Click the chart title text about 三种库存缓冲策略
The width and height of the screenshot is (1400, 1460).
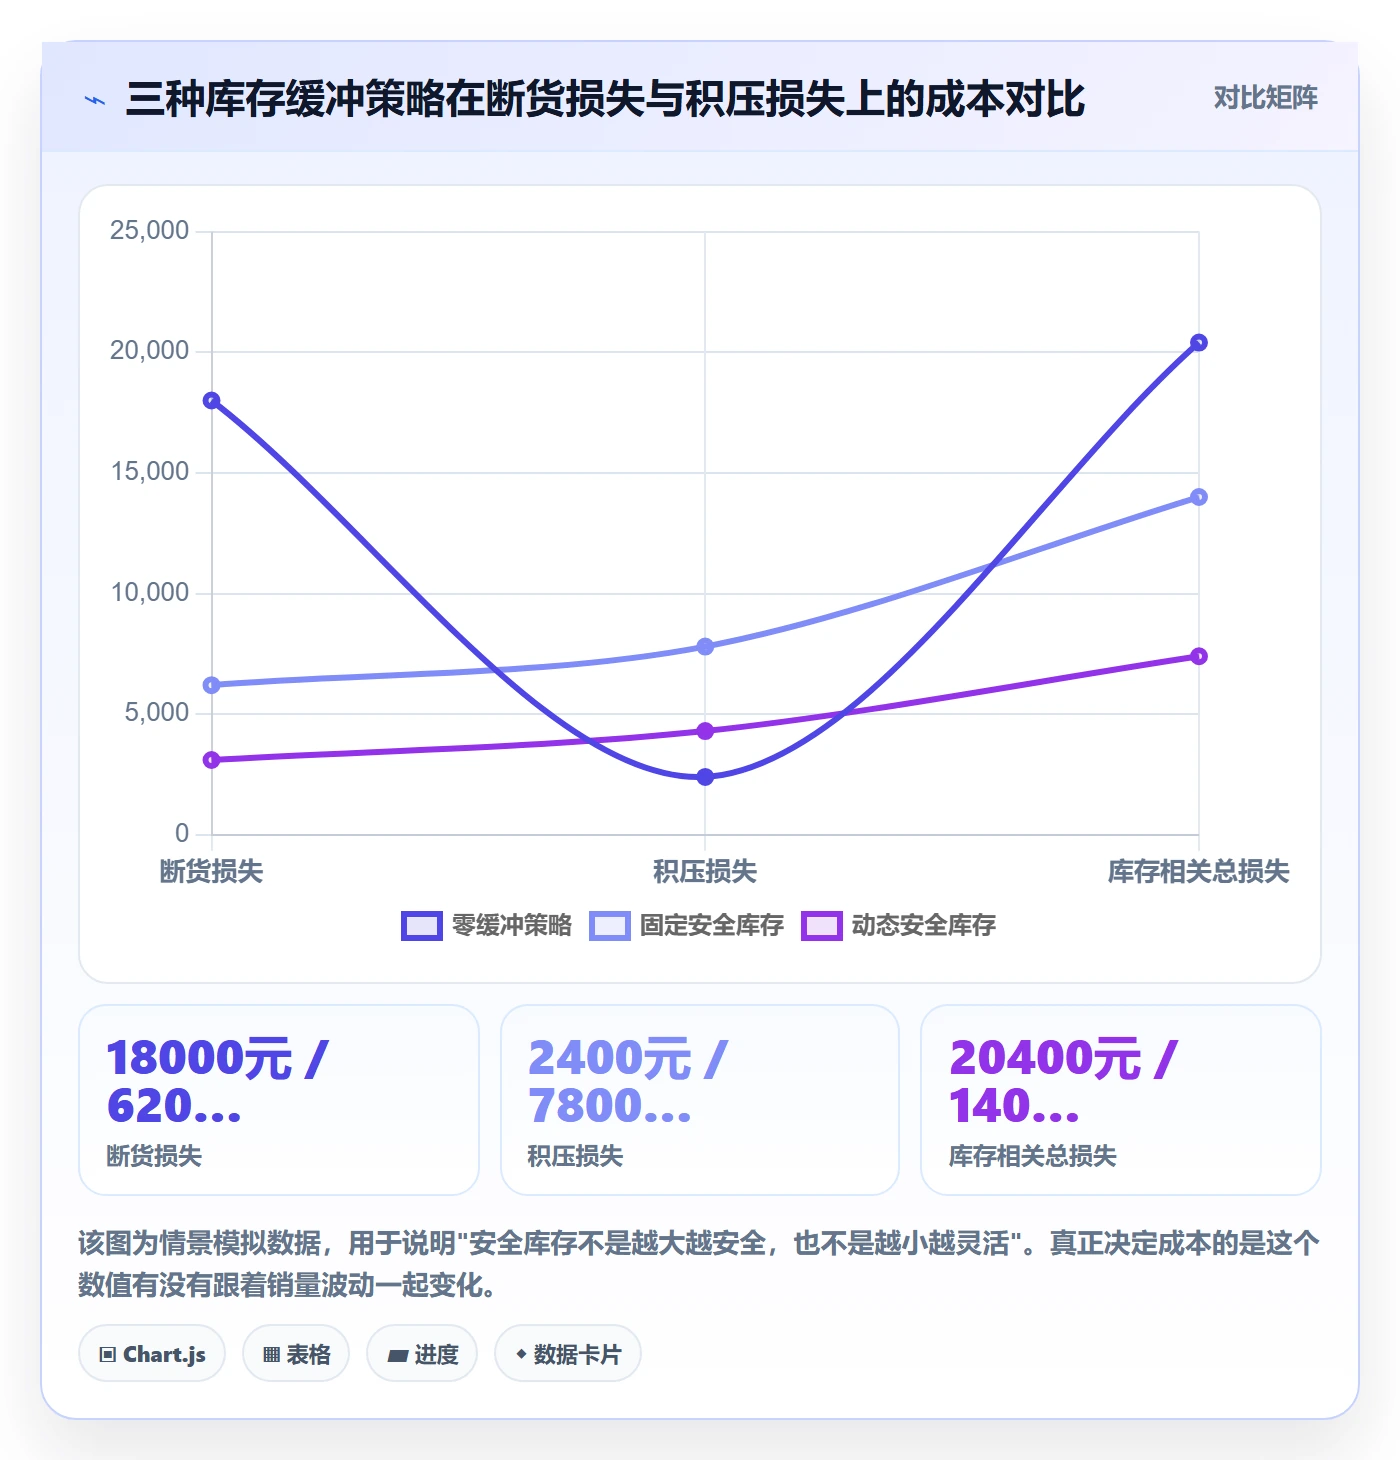(605, 99)
